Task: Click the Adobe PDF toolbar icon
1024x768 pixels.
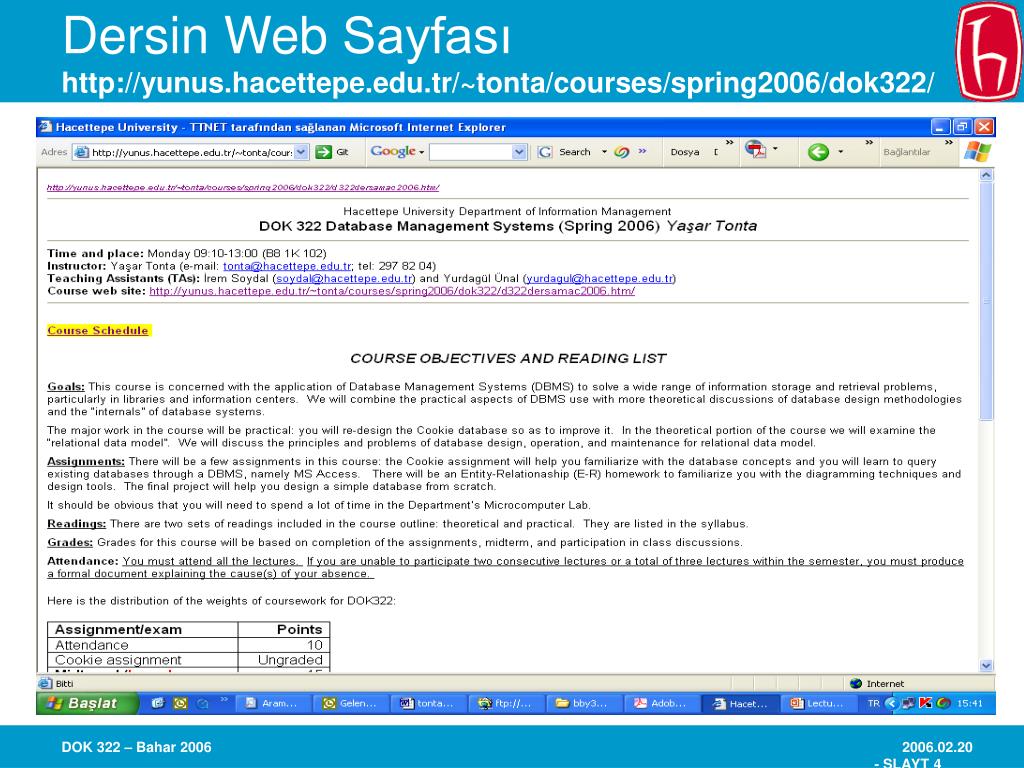Action: [x=756, y=150]
